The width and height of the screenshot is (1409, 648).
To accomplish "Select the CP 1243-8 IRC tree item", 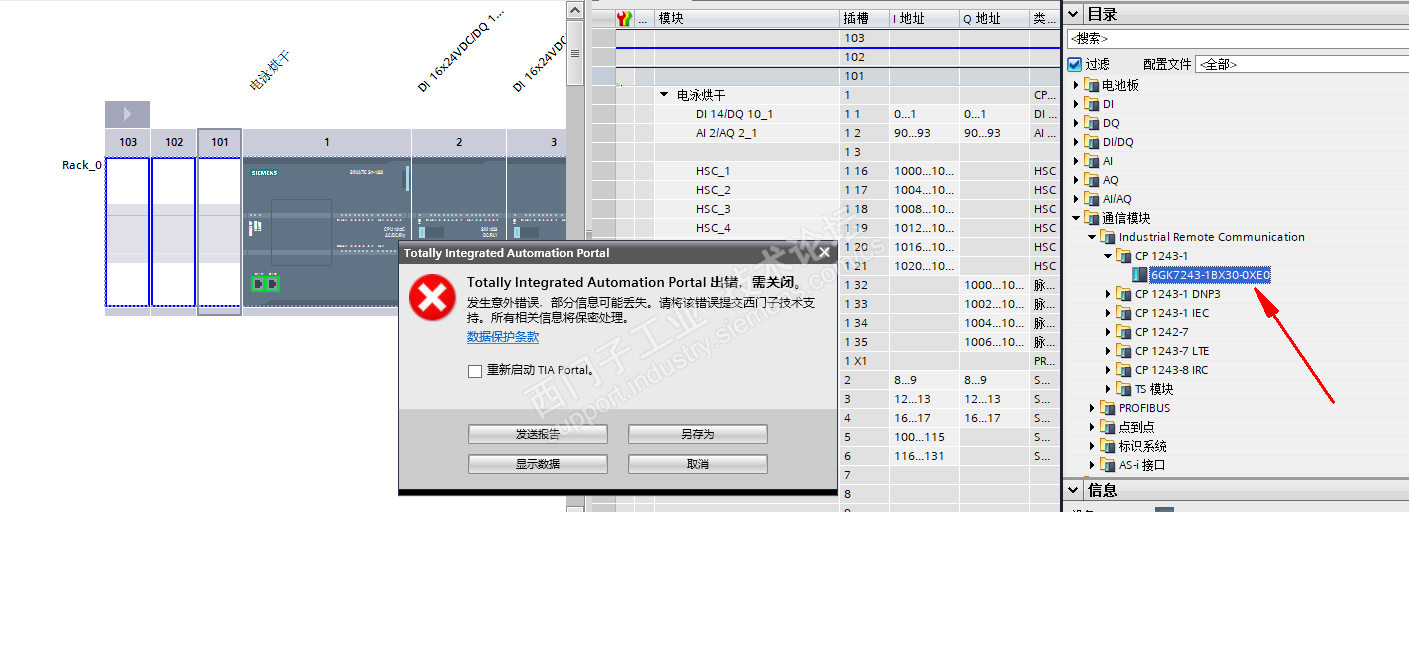I will click(x=1171, y=370).
